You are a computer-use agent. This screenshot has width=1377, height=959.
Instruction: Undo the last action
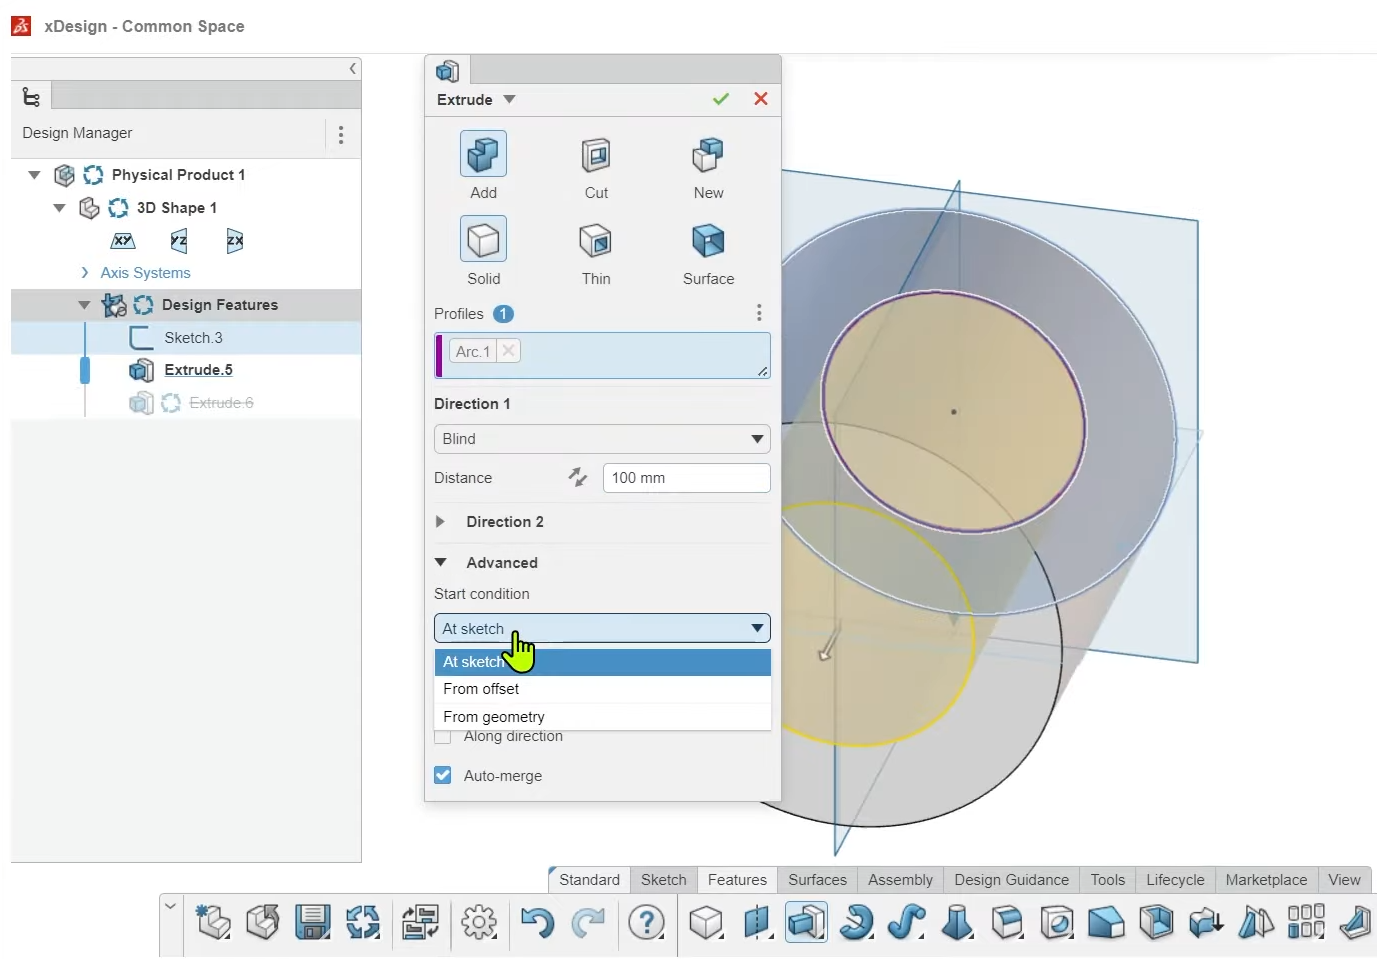(537, 922)
